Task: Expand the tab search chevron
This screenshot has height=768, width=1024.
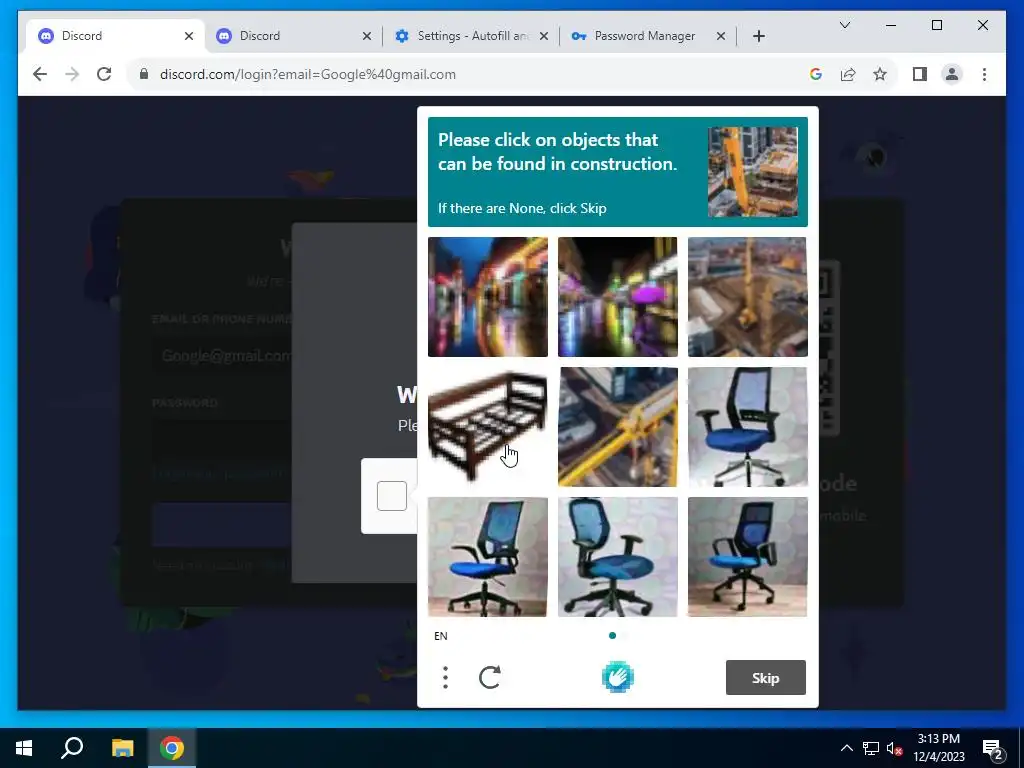Action: [x=844, y=25]
